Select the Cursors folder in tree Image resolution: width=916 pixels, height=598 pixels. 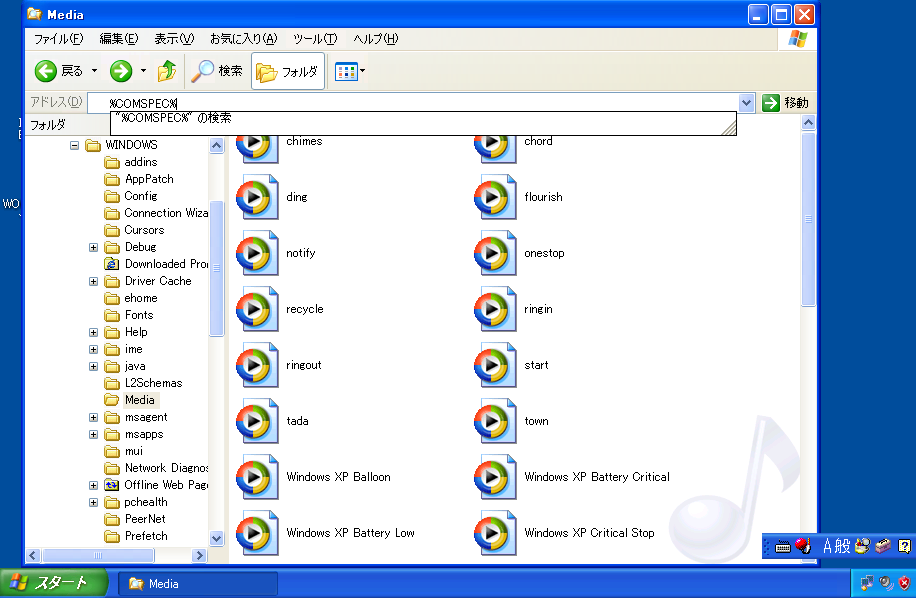[x=144, y=230]
